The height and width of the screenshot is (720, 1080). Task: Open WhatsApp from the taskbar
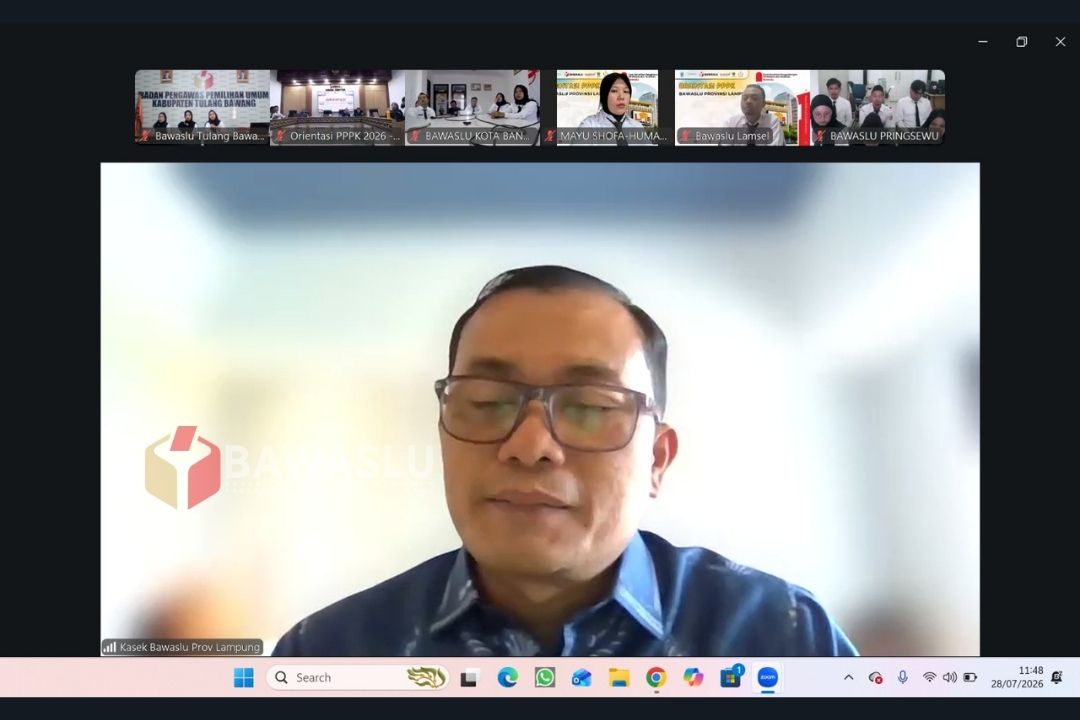pyautogui.click(x=545, y=678)
